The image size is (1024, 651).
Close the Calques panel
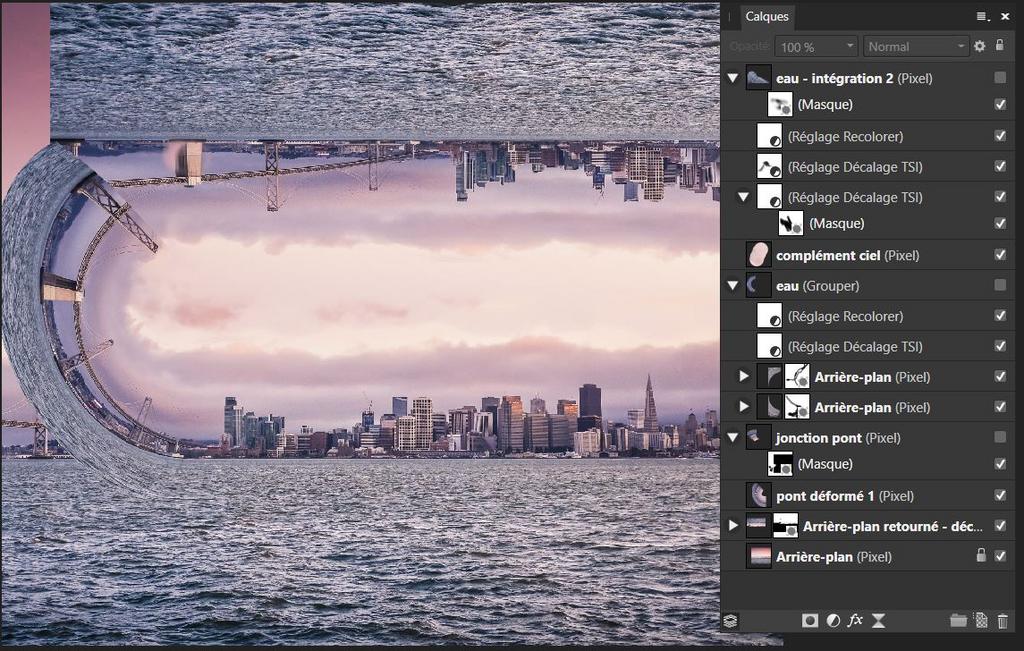1005,16
